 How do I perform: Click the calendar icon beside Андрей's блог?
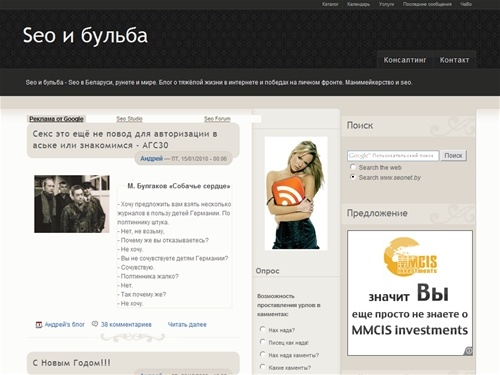pos(39,324)
